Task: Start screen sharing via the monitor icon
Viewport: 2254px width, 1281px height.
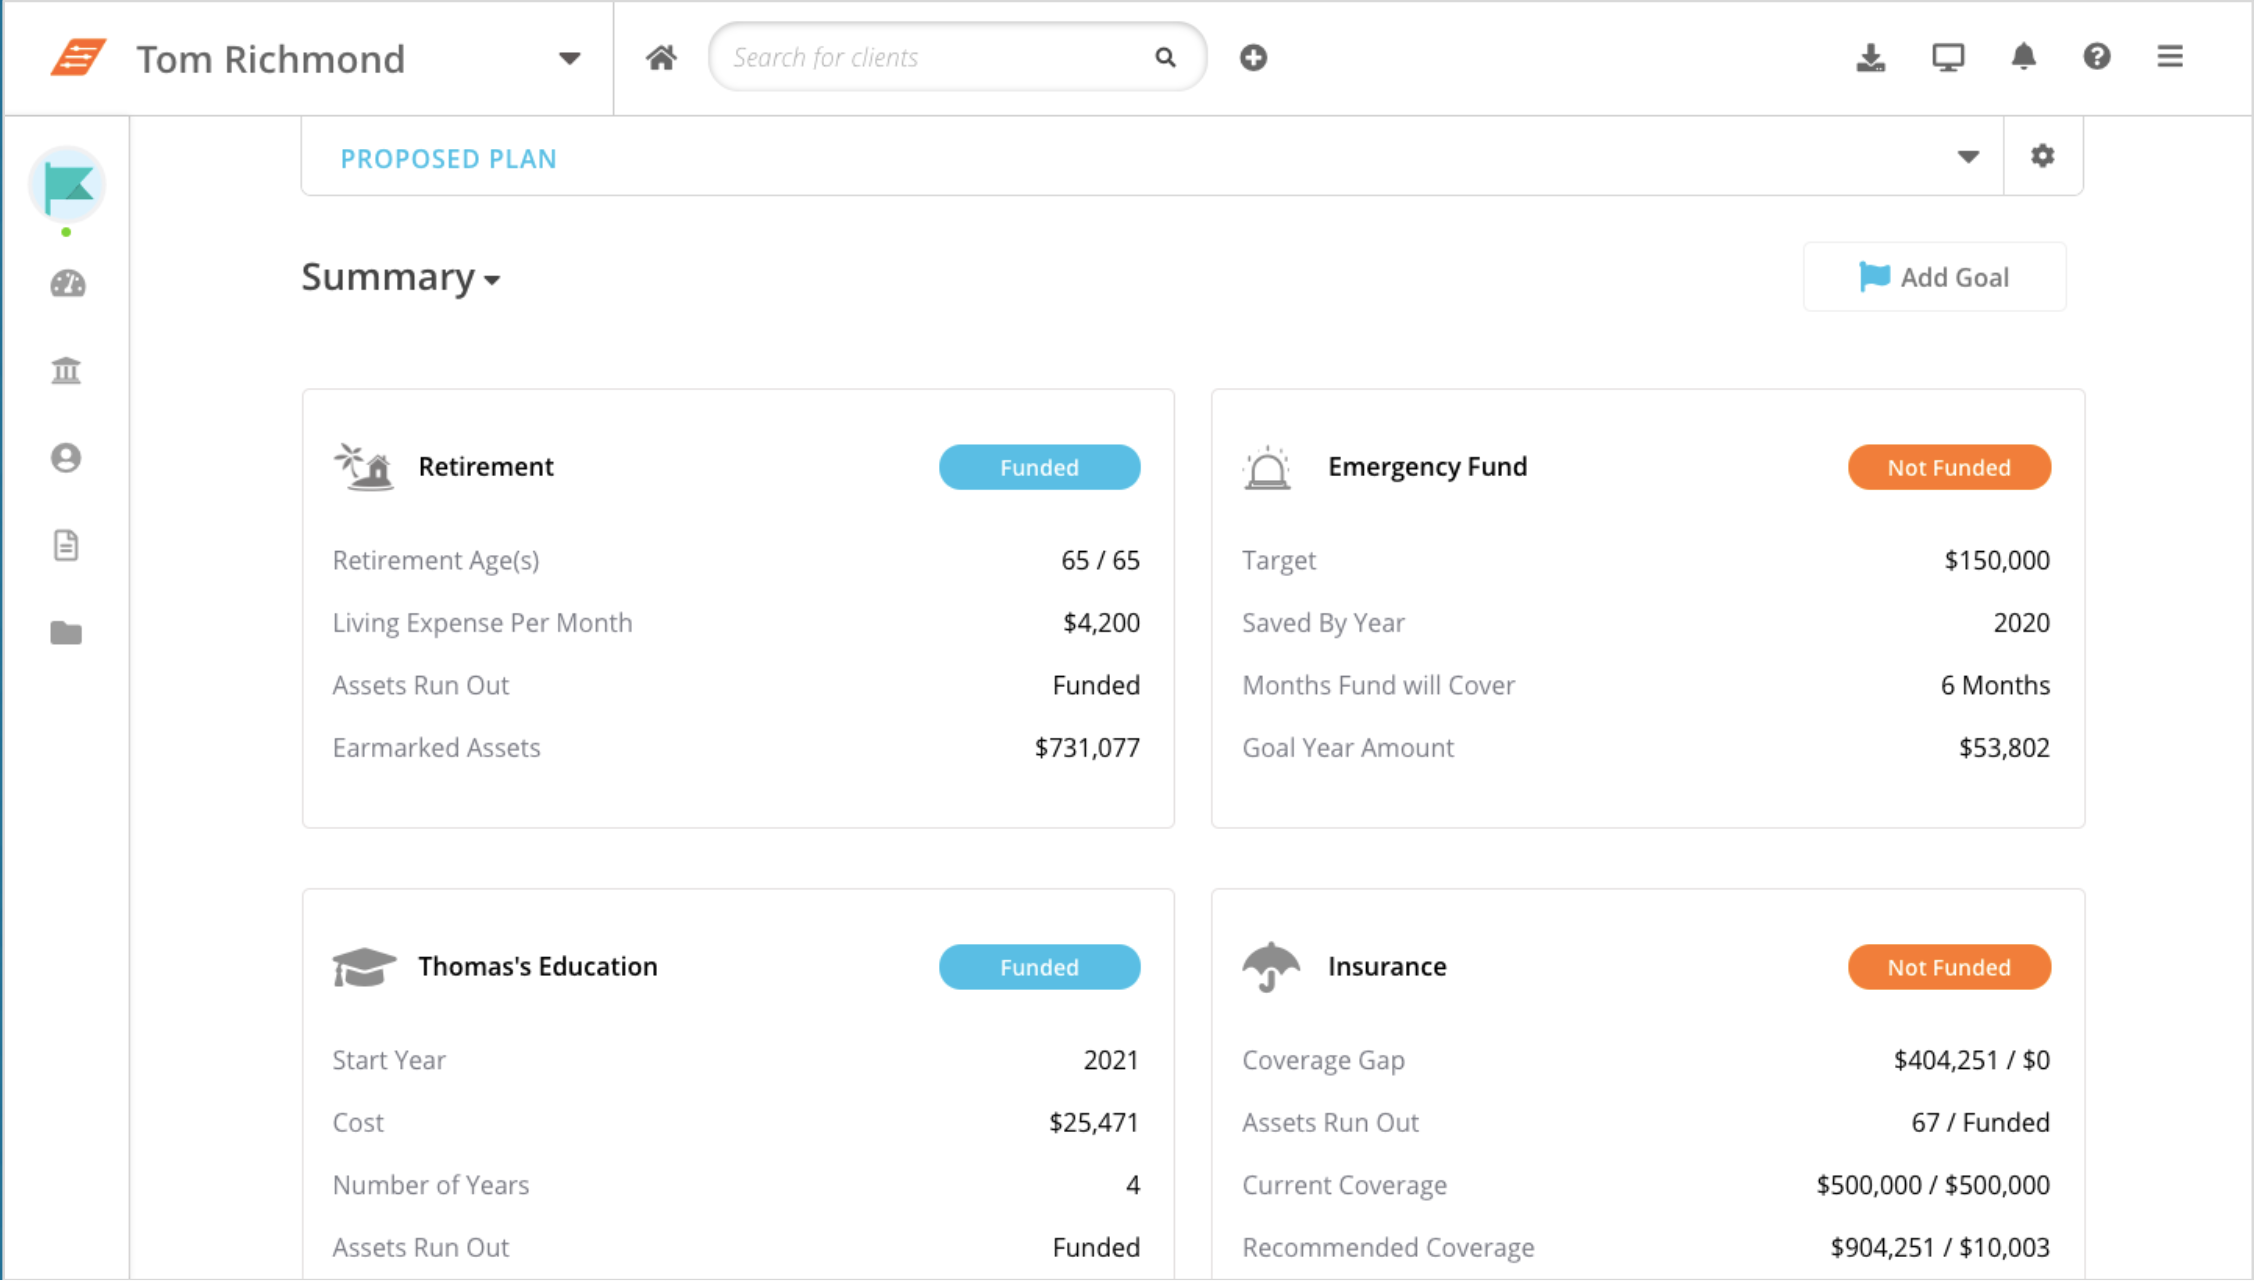Action: point(1946,57)
